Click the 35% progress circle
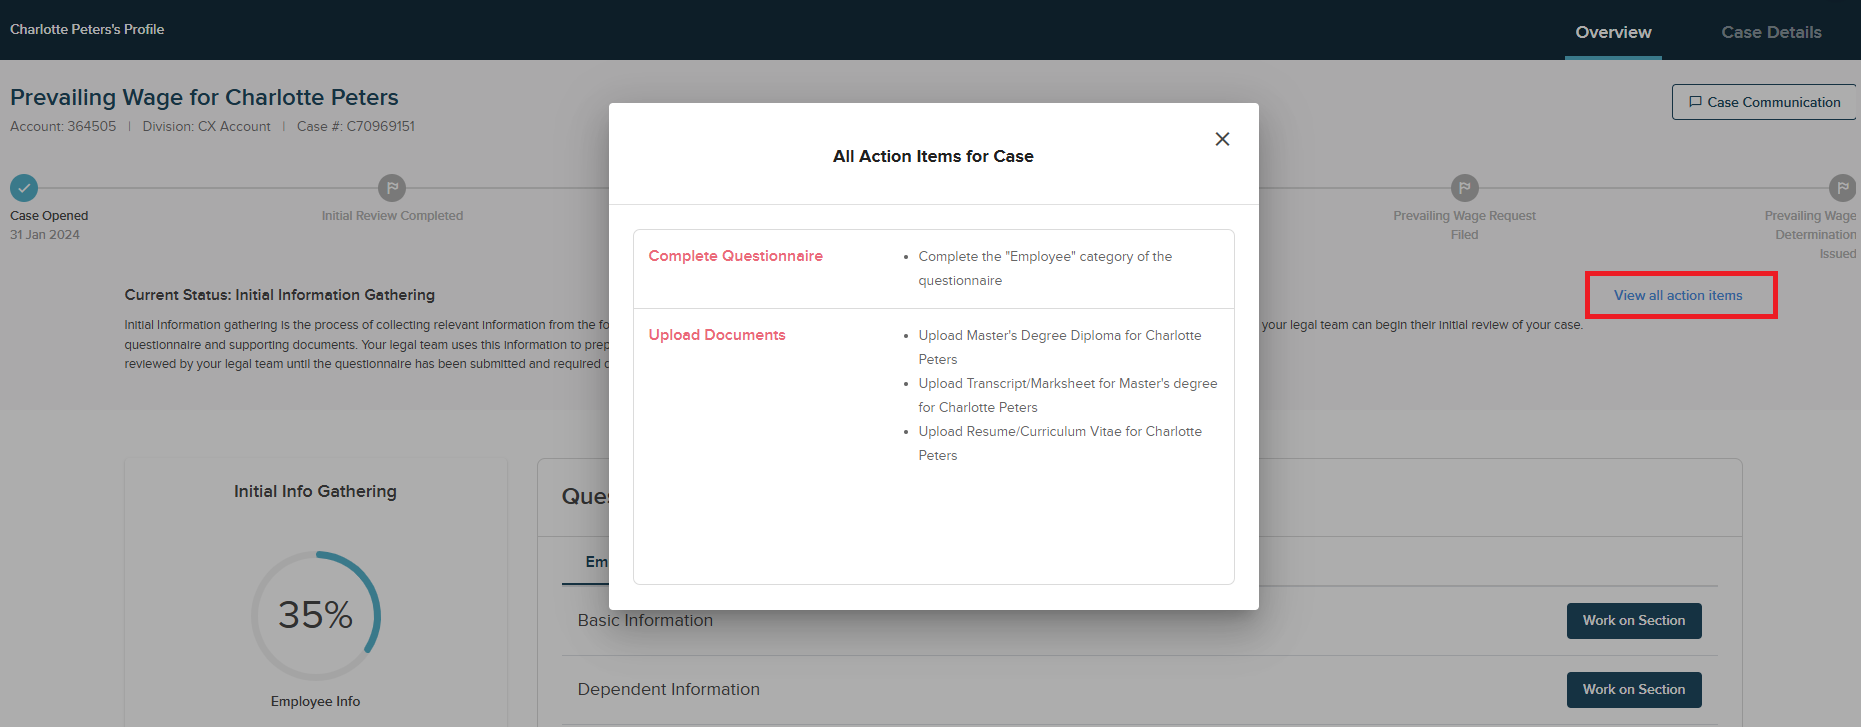 [315, 615]
